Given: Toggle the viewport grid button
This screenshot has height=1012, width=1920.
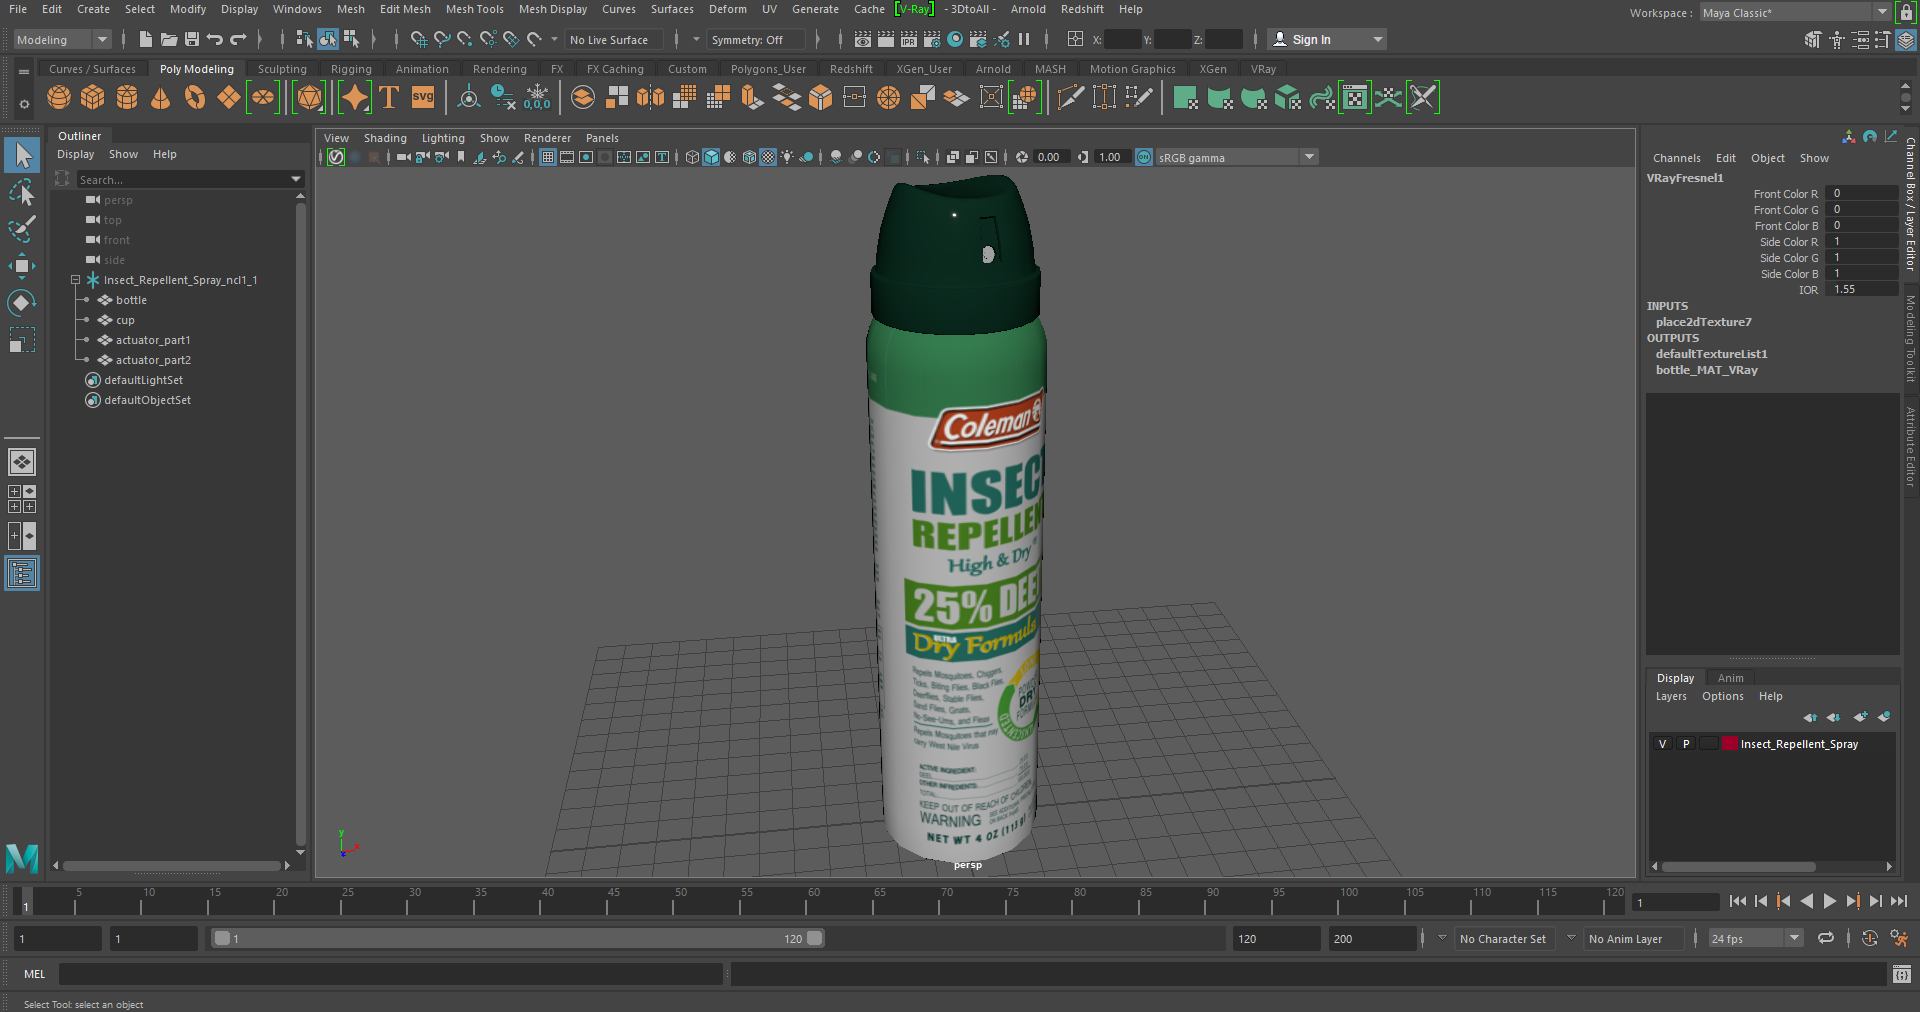Looking at the screenshot, I should 548,157.
